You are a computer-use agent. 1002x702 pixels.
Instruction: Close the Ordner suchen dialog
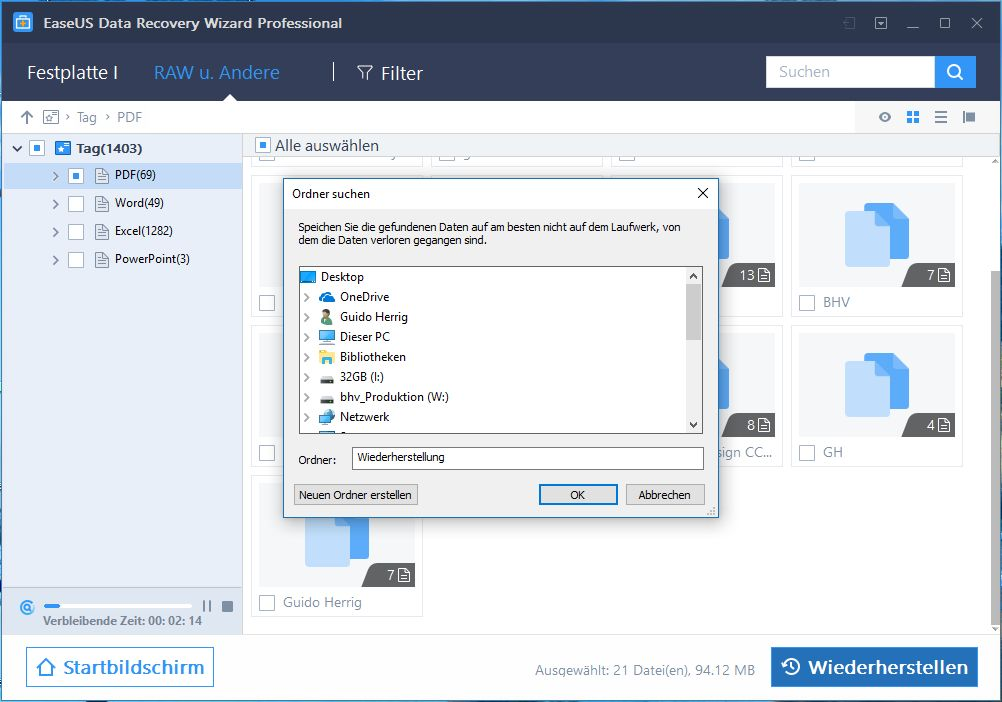pyautogui.click(x=703, y=193)
